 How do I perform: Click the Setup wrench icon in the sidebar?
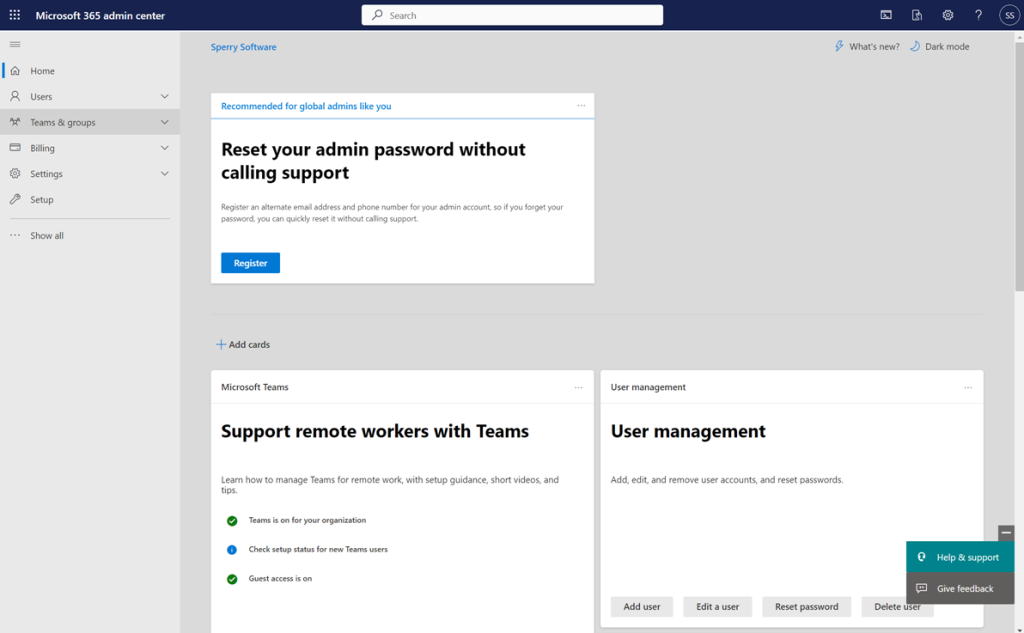click(x=14, y=199)
